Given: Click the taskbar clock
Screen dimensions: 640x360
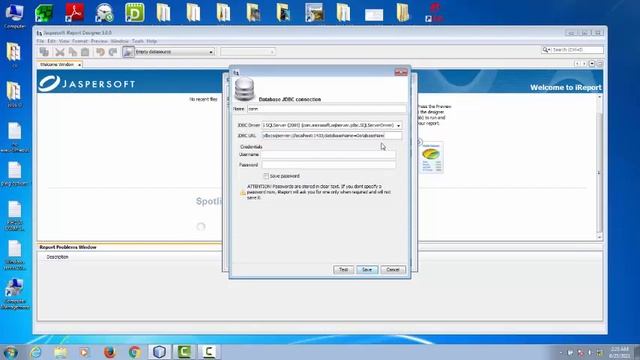Looking at the screenshot, I should [x=619, y=352].
